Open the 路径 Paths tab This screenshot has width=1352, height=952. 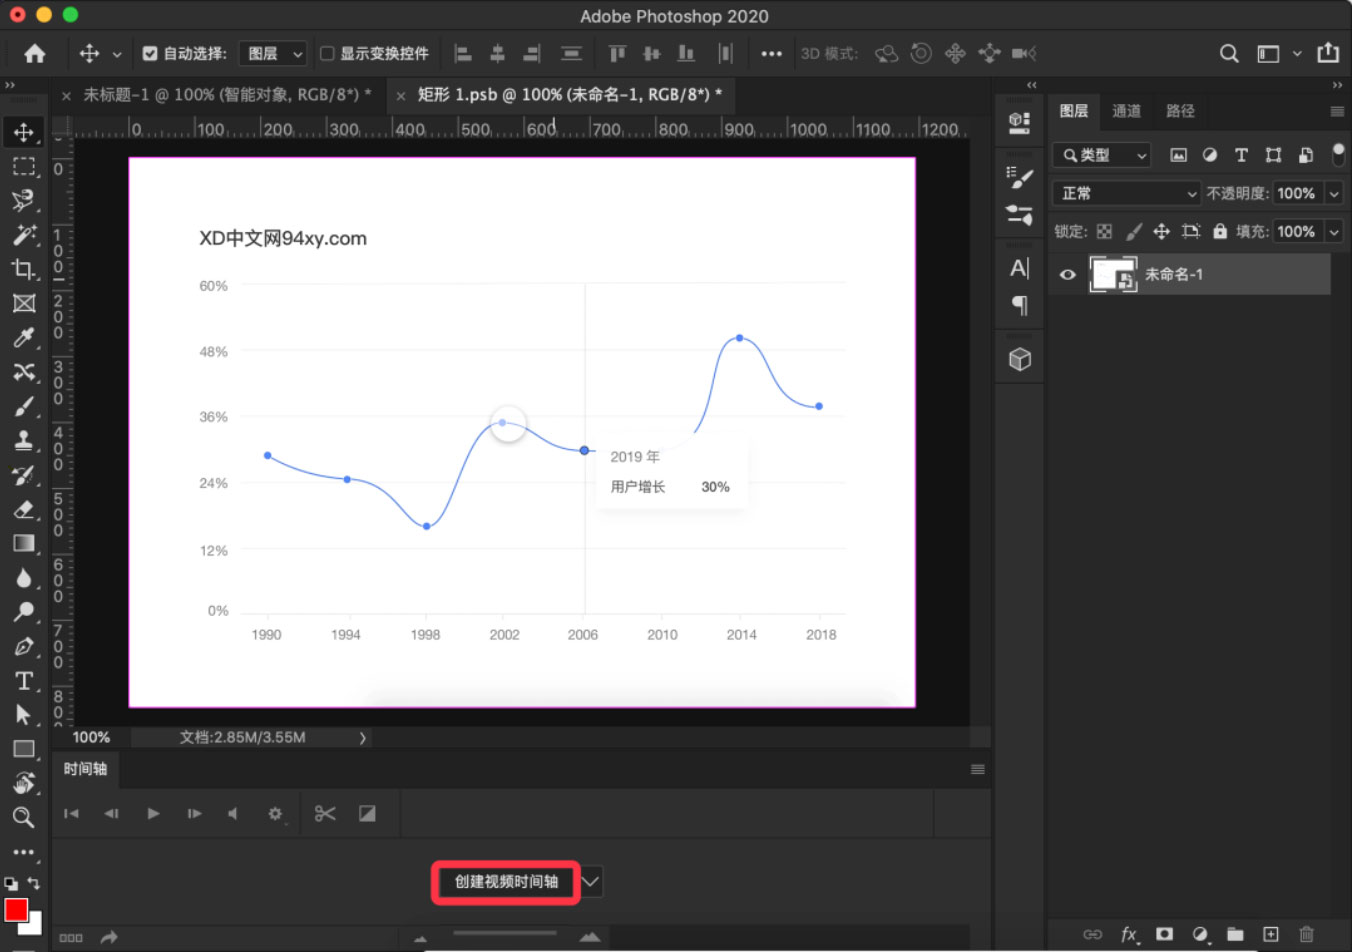pyautogui.click(x=1180, y=111)
